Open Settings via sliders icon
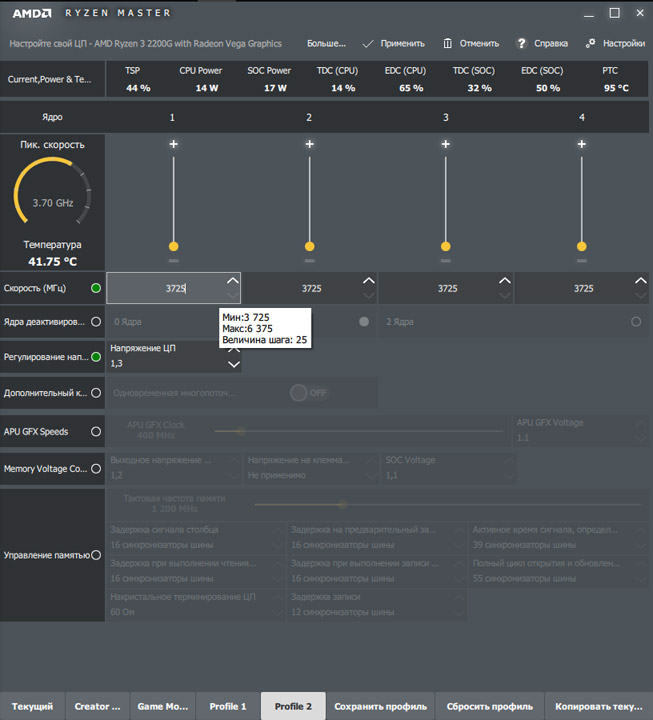 591,44
